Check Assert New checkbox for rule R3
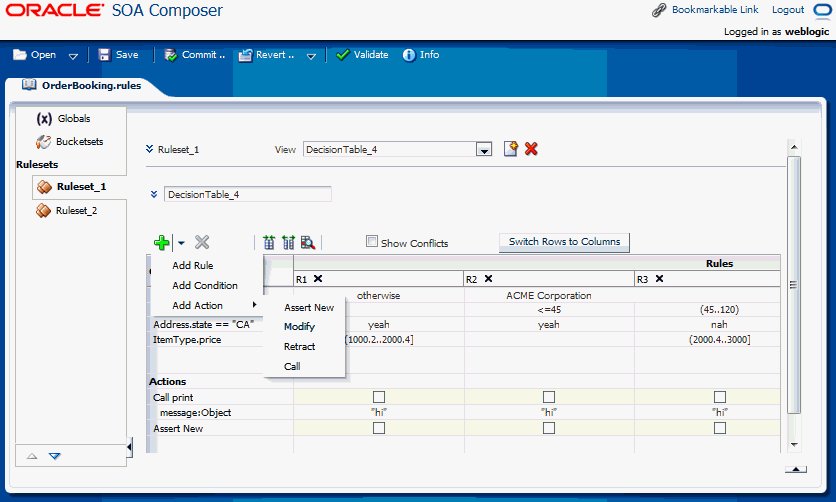Screen dimensions: 836x502 pyautogui.click(x=720, y=428)
